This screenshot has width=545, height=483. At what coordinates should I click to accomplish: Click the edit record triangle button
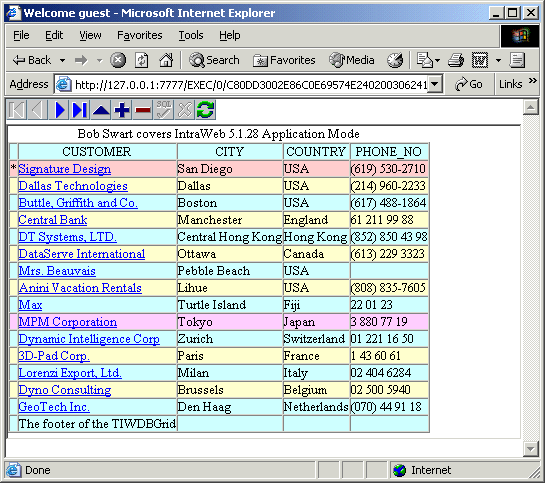pyautogui.click(x=101, y=110)
